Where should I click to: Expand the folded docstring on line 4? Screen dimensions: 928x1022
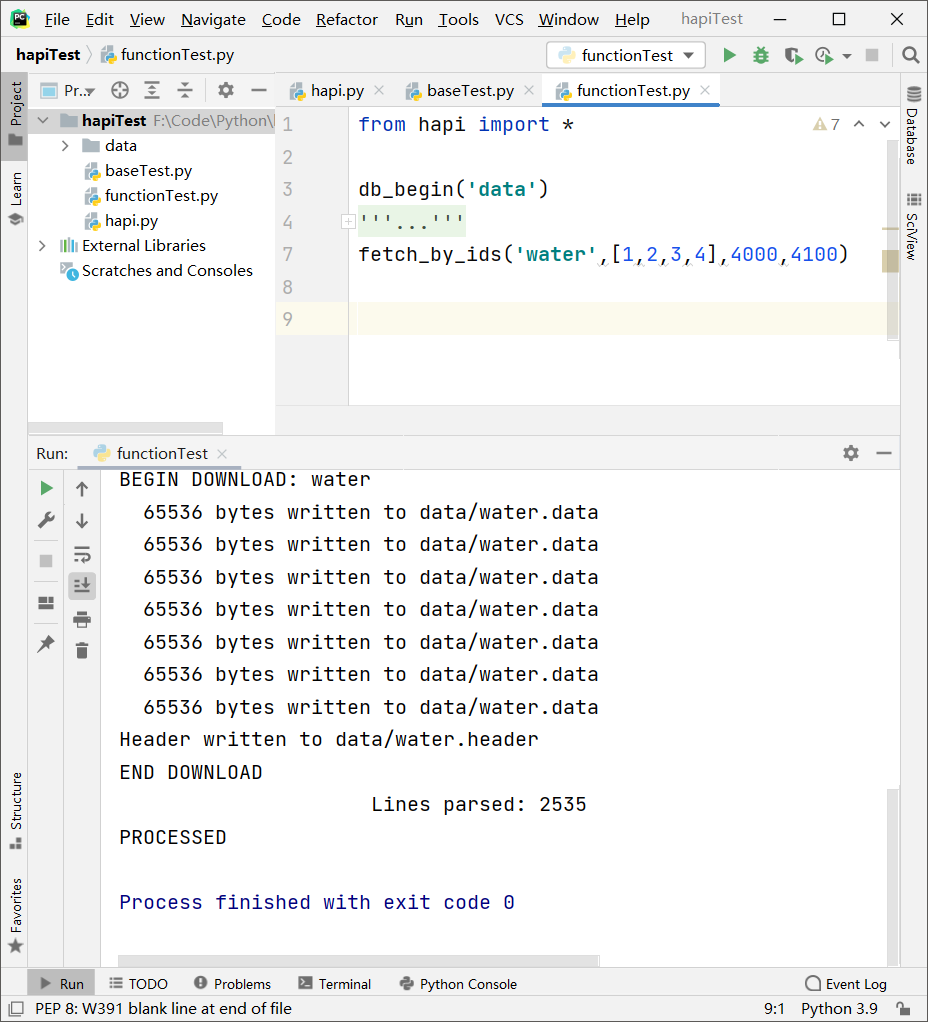point(348,221)
